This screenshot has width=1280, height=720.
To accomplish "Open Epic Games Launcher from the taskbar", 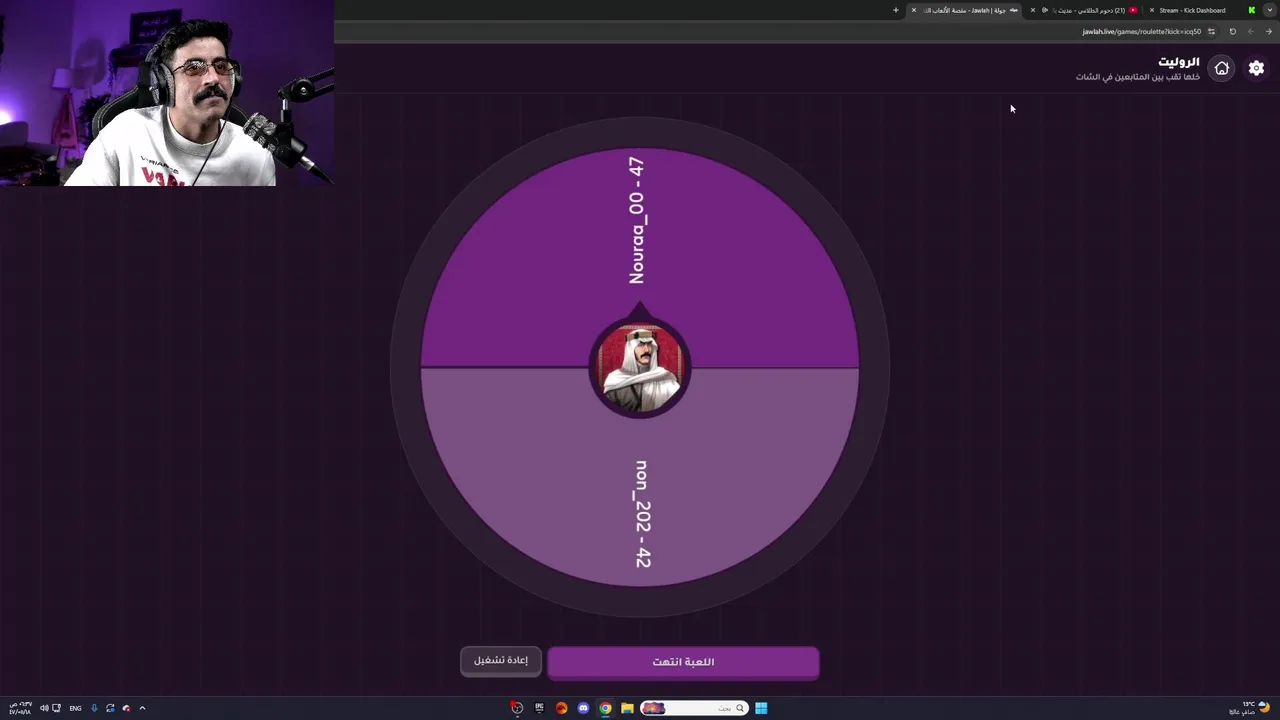I will (x=539, y=708).
